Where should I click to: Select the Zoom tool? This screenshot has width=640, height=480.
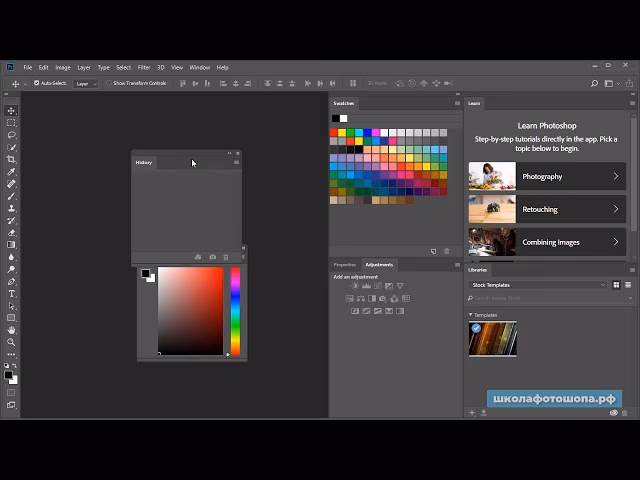[x=11, y=342]
